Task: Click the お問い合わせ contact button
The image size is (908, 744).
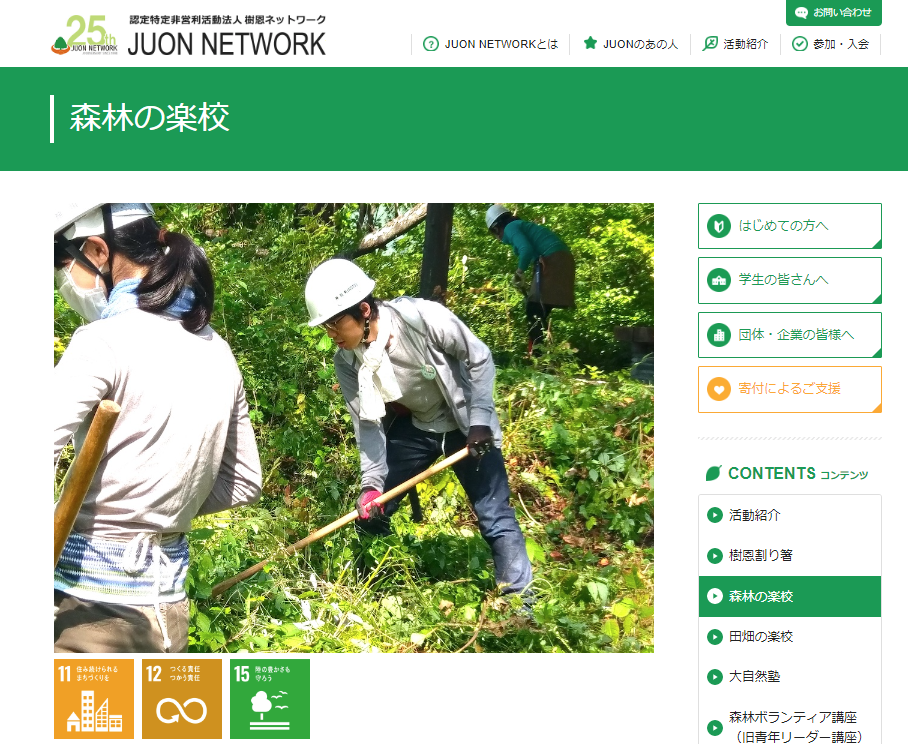Action: (x=833, y=13)
